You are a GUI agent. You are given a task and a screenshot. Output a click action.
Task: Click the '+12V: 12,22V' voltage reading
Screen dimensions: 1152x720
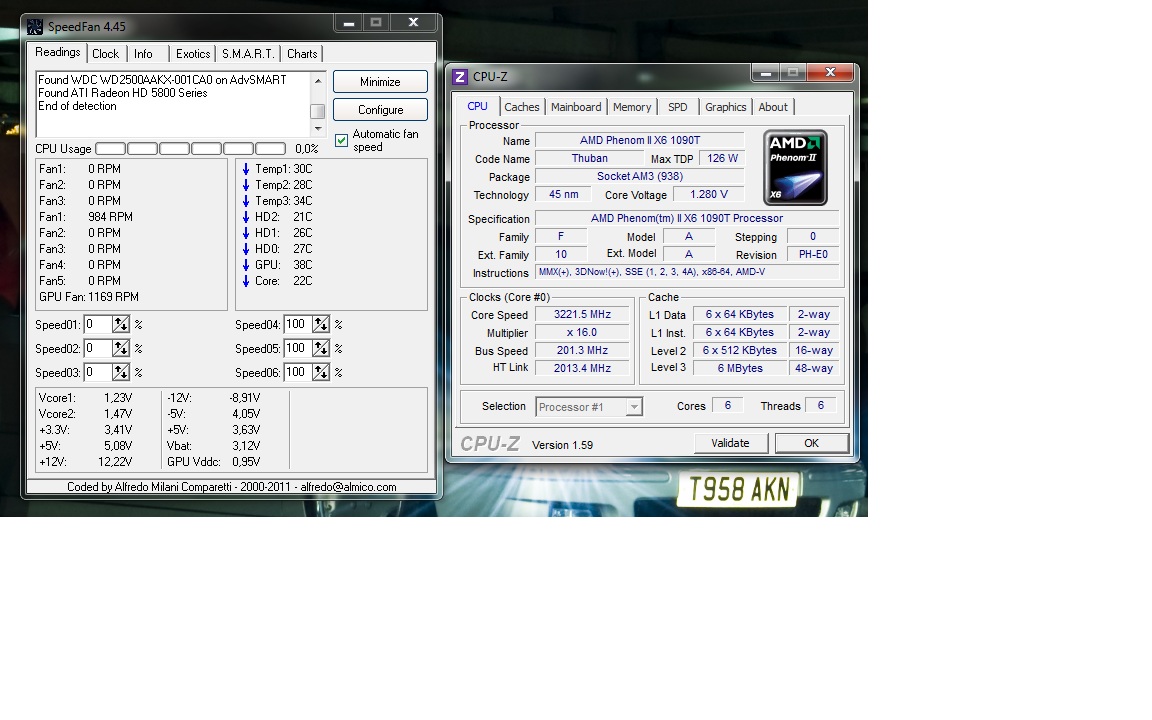(85, 462)
